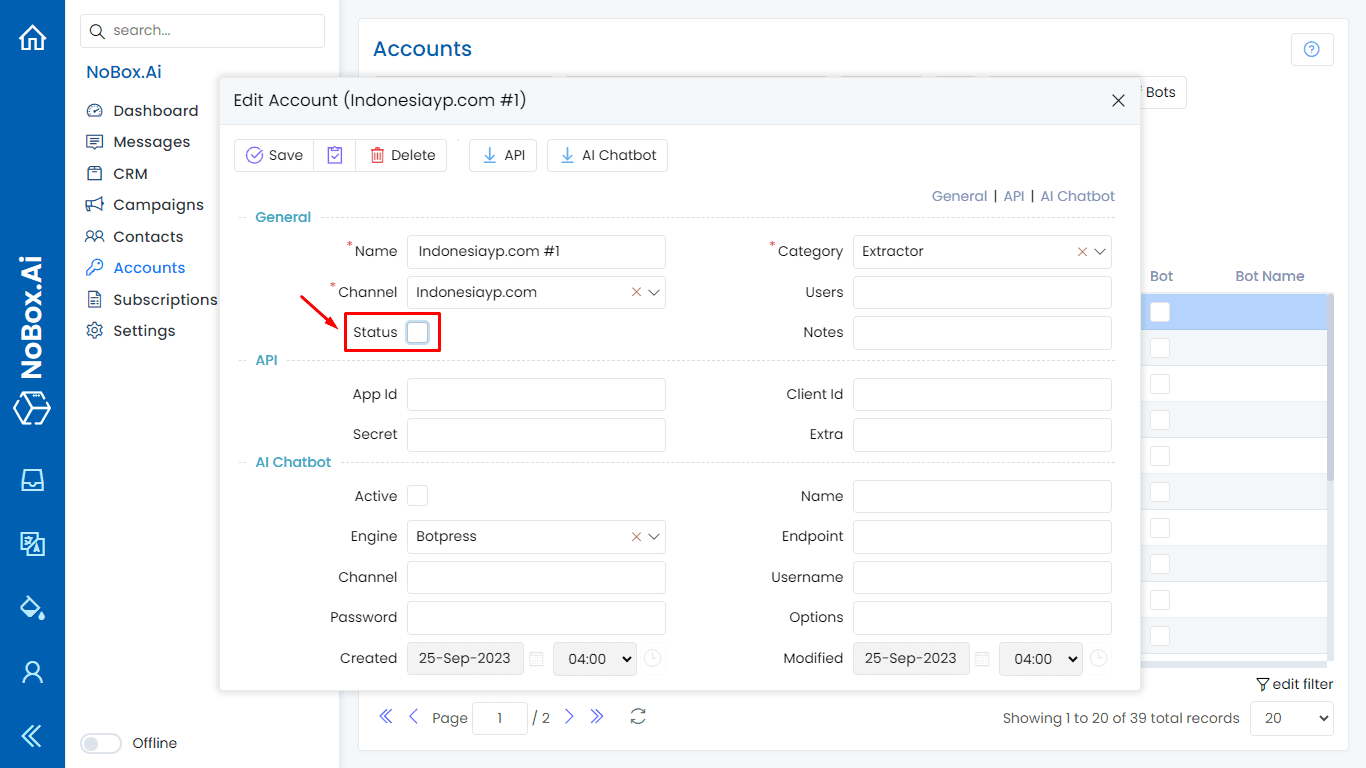Open the inbox tray icon
1366x768 pixels.
coord(32,480)
